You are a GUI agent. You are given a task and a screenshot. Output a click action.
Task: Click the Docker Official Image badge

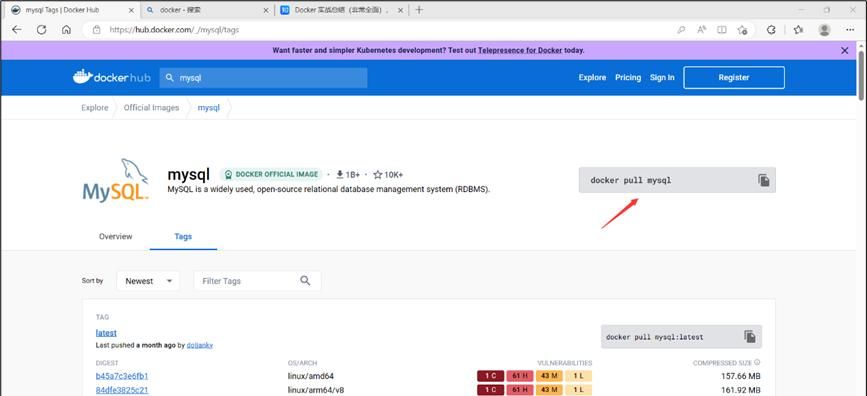(271, 174)
